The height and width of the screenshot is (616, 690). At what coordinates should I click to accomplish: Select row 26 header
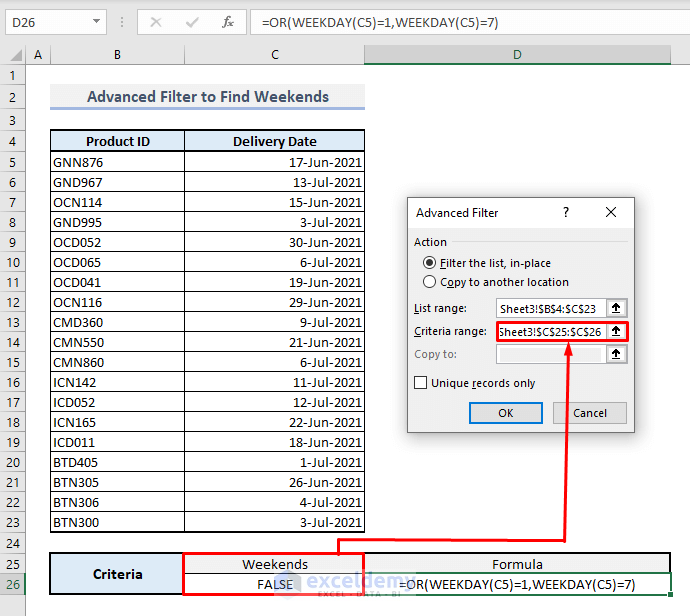[12, 584]
